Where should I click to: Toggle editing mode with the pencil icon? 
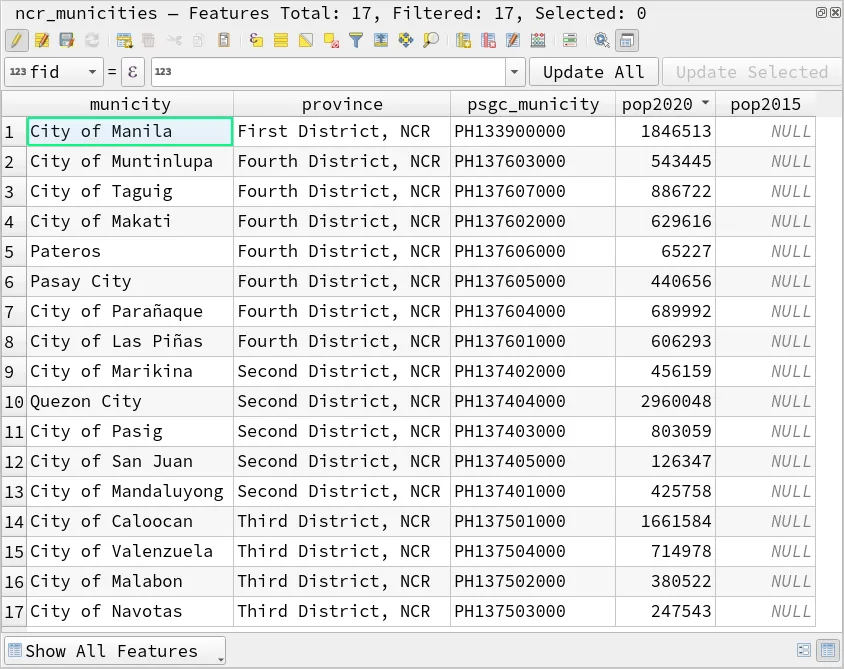pyautogui.click(x=17, y=40)
